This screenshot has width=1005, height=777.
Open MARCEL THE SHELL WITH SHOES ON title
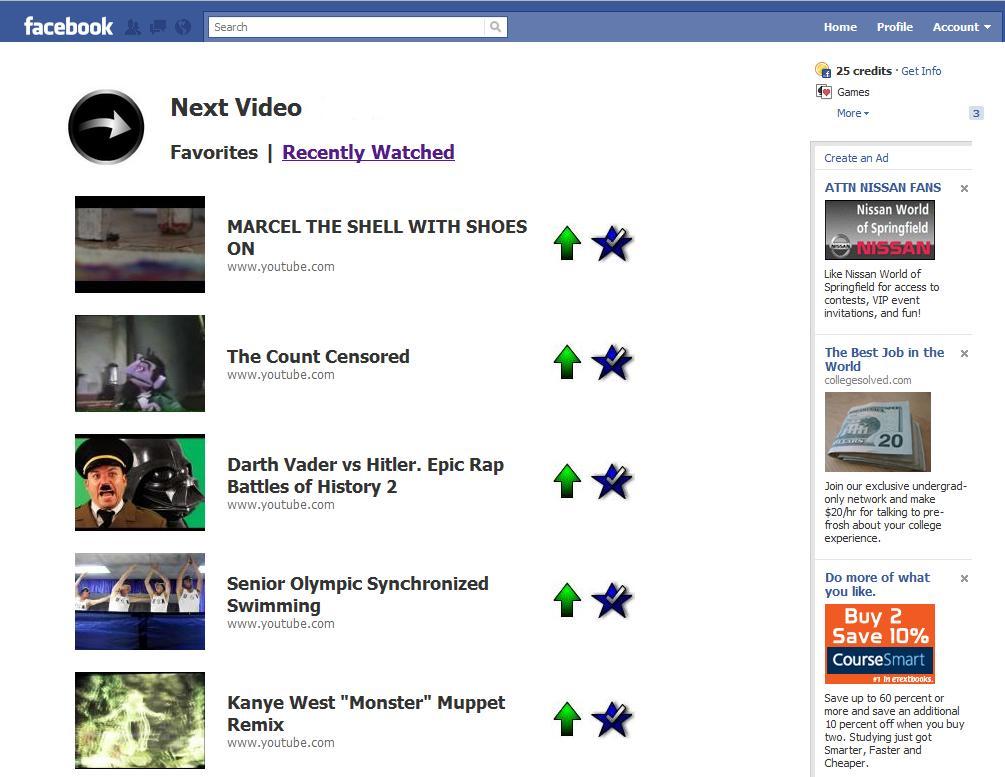[377, 237]
